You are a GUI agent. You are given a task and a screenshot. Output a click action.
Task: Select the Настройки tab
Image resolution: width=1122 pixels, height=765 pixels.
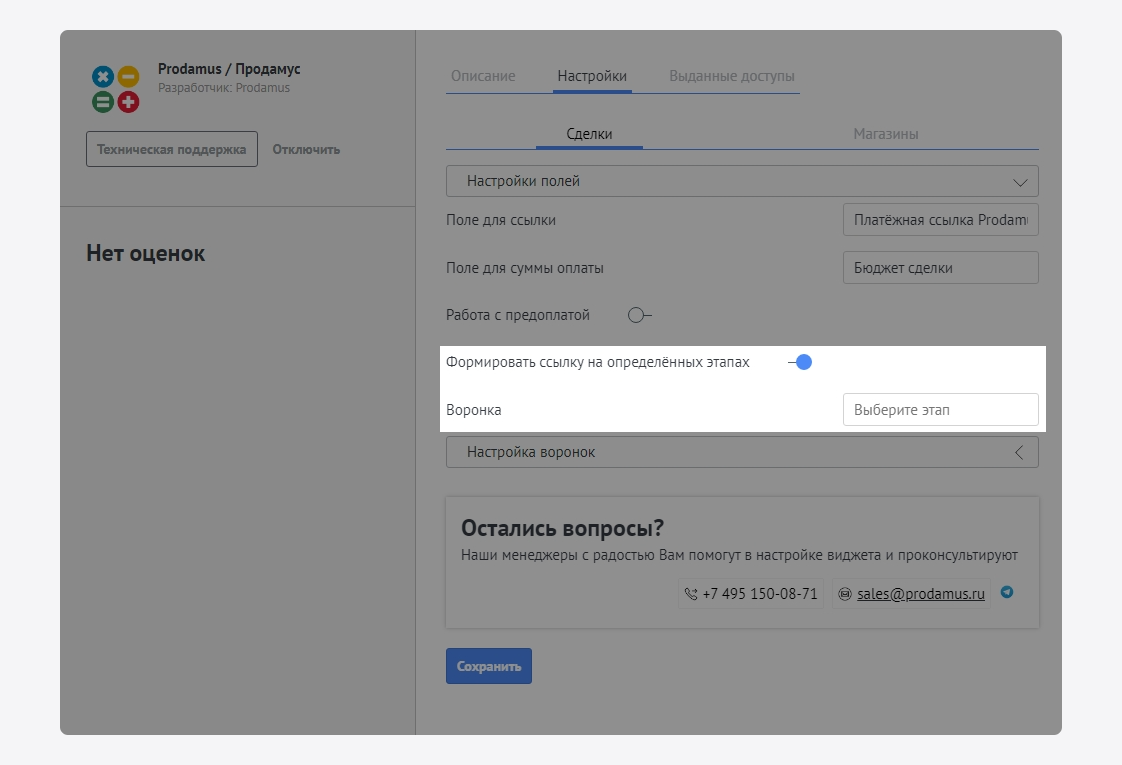pos(592,76)
